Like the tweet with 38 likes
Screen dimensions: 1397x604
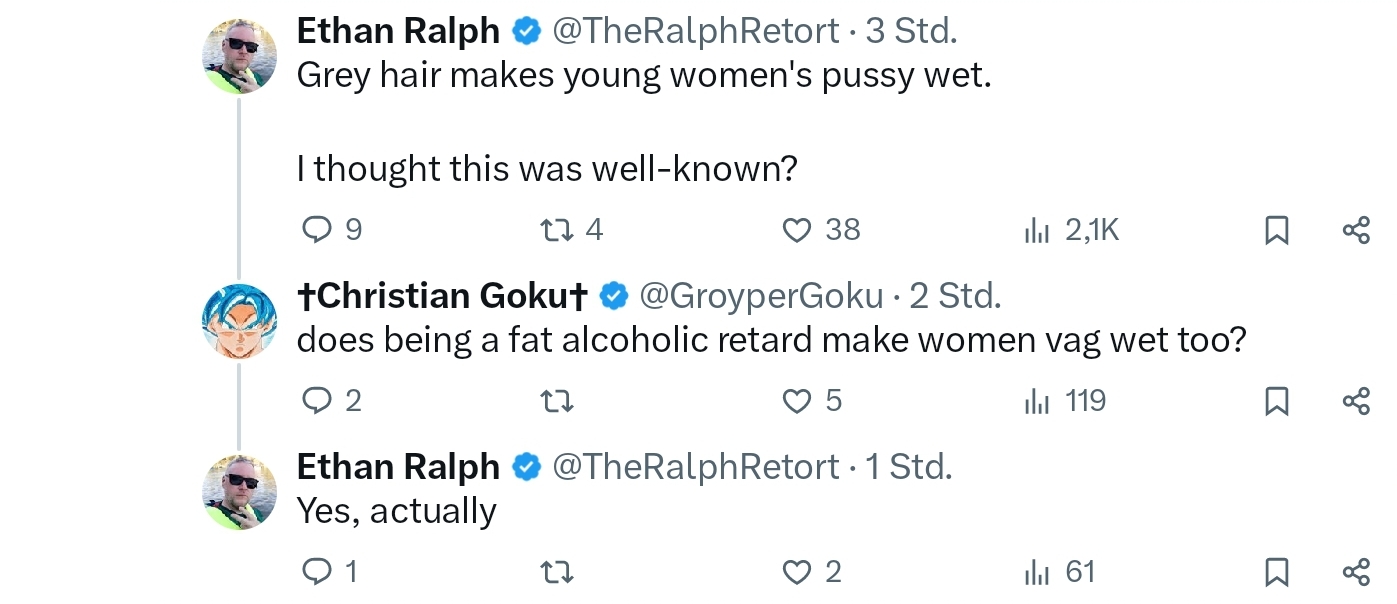click(x=796, y=231)
